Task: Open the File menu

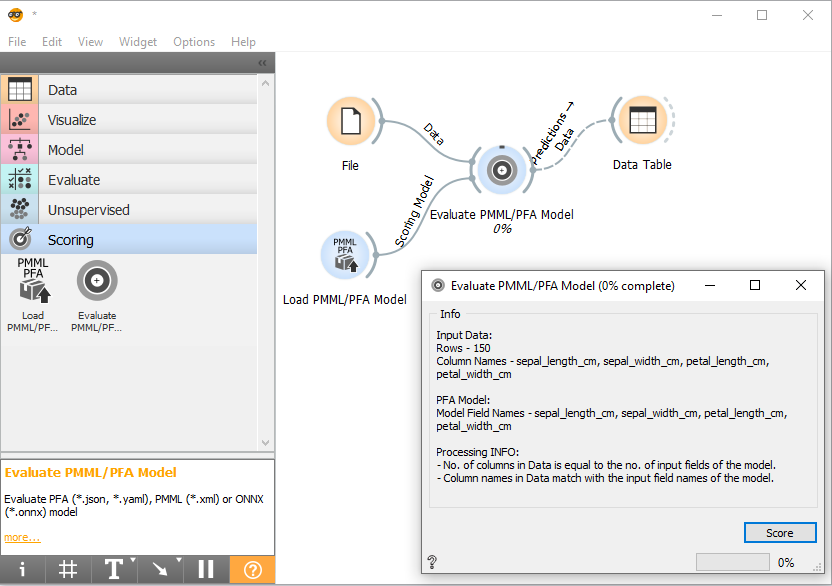Action: coord(17,41)
